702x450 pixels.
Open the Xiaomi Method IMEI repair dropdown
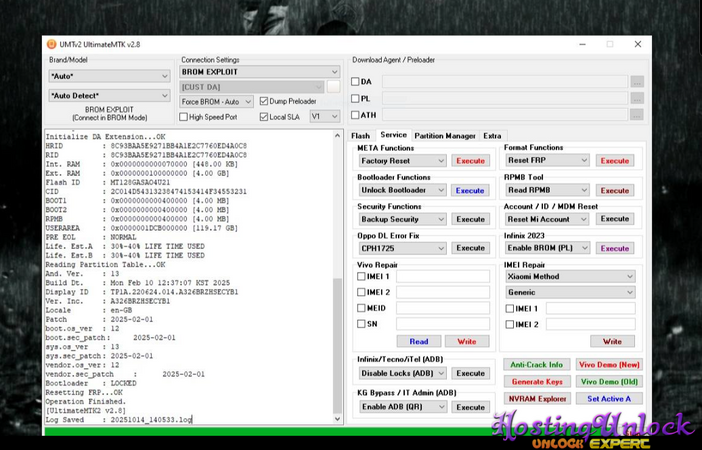(x=570, y=276)
